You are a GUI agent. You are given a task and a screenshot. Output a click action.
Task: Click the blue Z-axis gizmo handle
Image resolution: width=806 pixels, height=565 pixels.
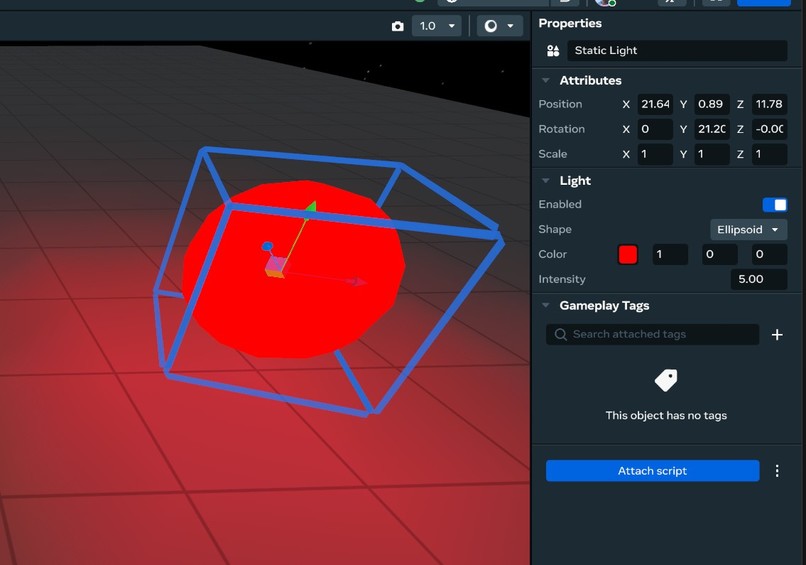point(267,247)
